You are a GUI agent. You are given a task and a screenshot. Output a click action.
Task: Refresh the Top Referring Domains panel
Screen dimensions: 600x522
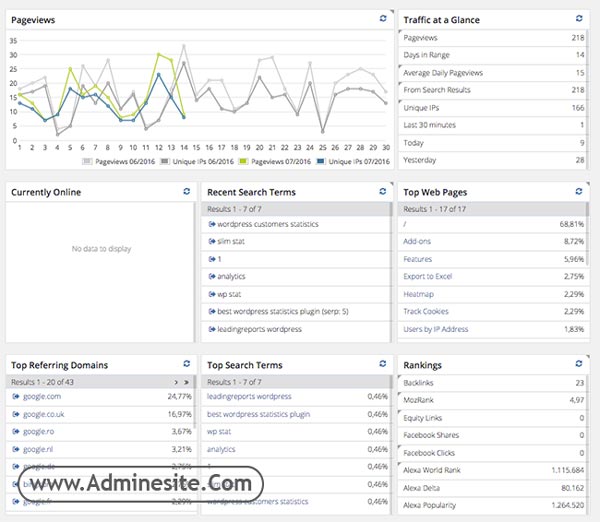pos(186,364)
